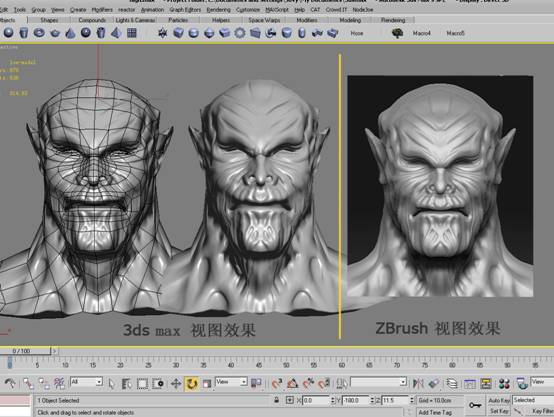Click the tree icon beside Macro4
554x417 pixels.
398,33
